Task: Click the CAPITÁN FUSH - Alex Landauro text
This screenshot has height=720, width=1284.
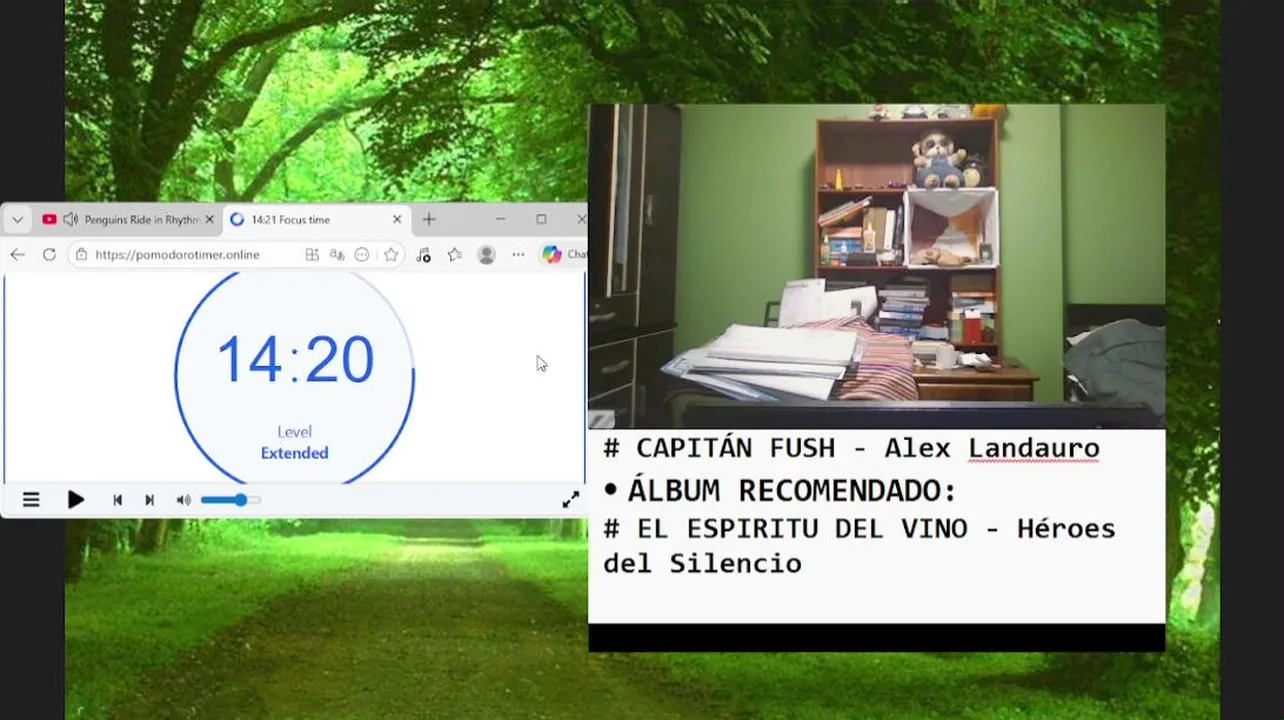Action: (851, 448)
